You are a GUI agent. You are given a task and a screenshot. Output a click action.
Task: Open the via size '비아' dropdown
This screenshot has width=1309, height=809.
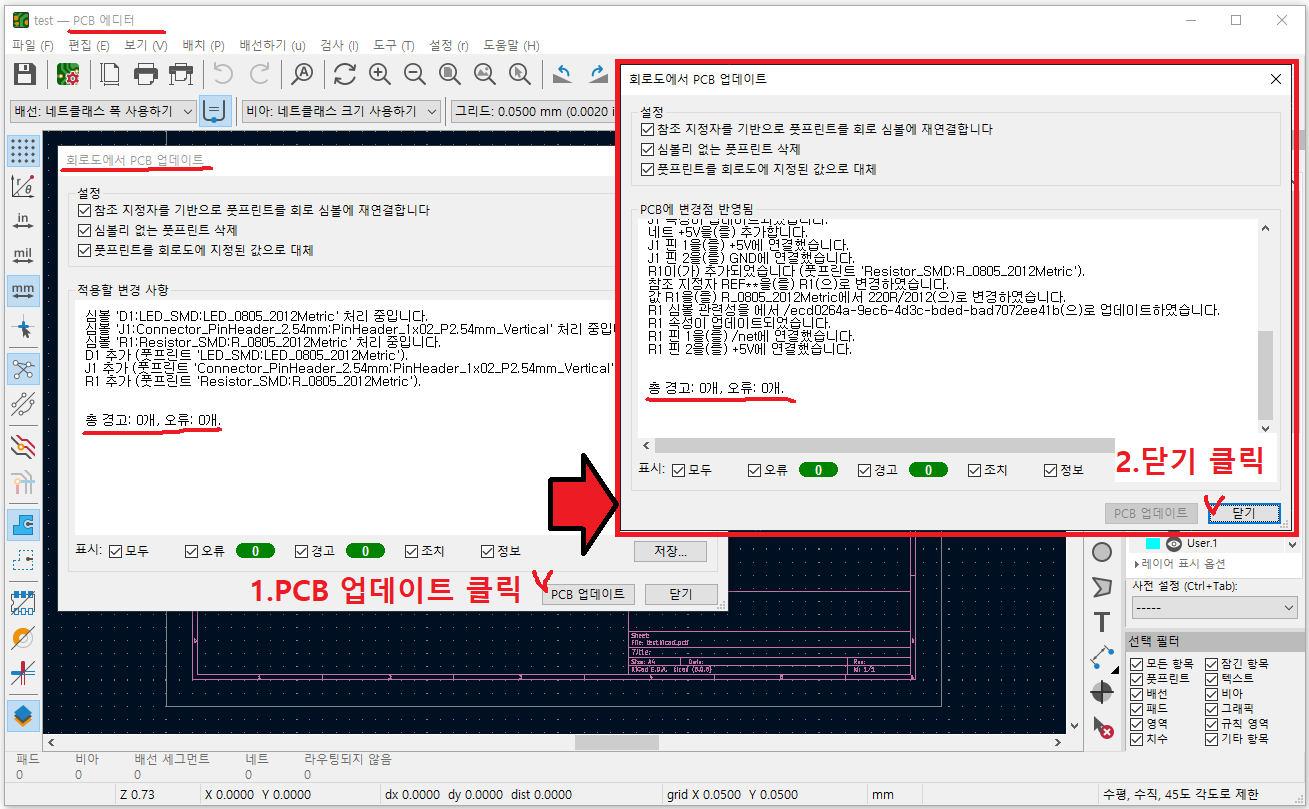pos(342,111)
